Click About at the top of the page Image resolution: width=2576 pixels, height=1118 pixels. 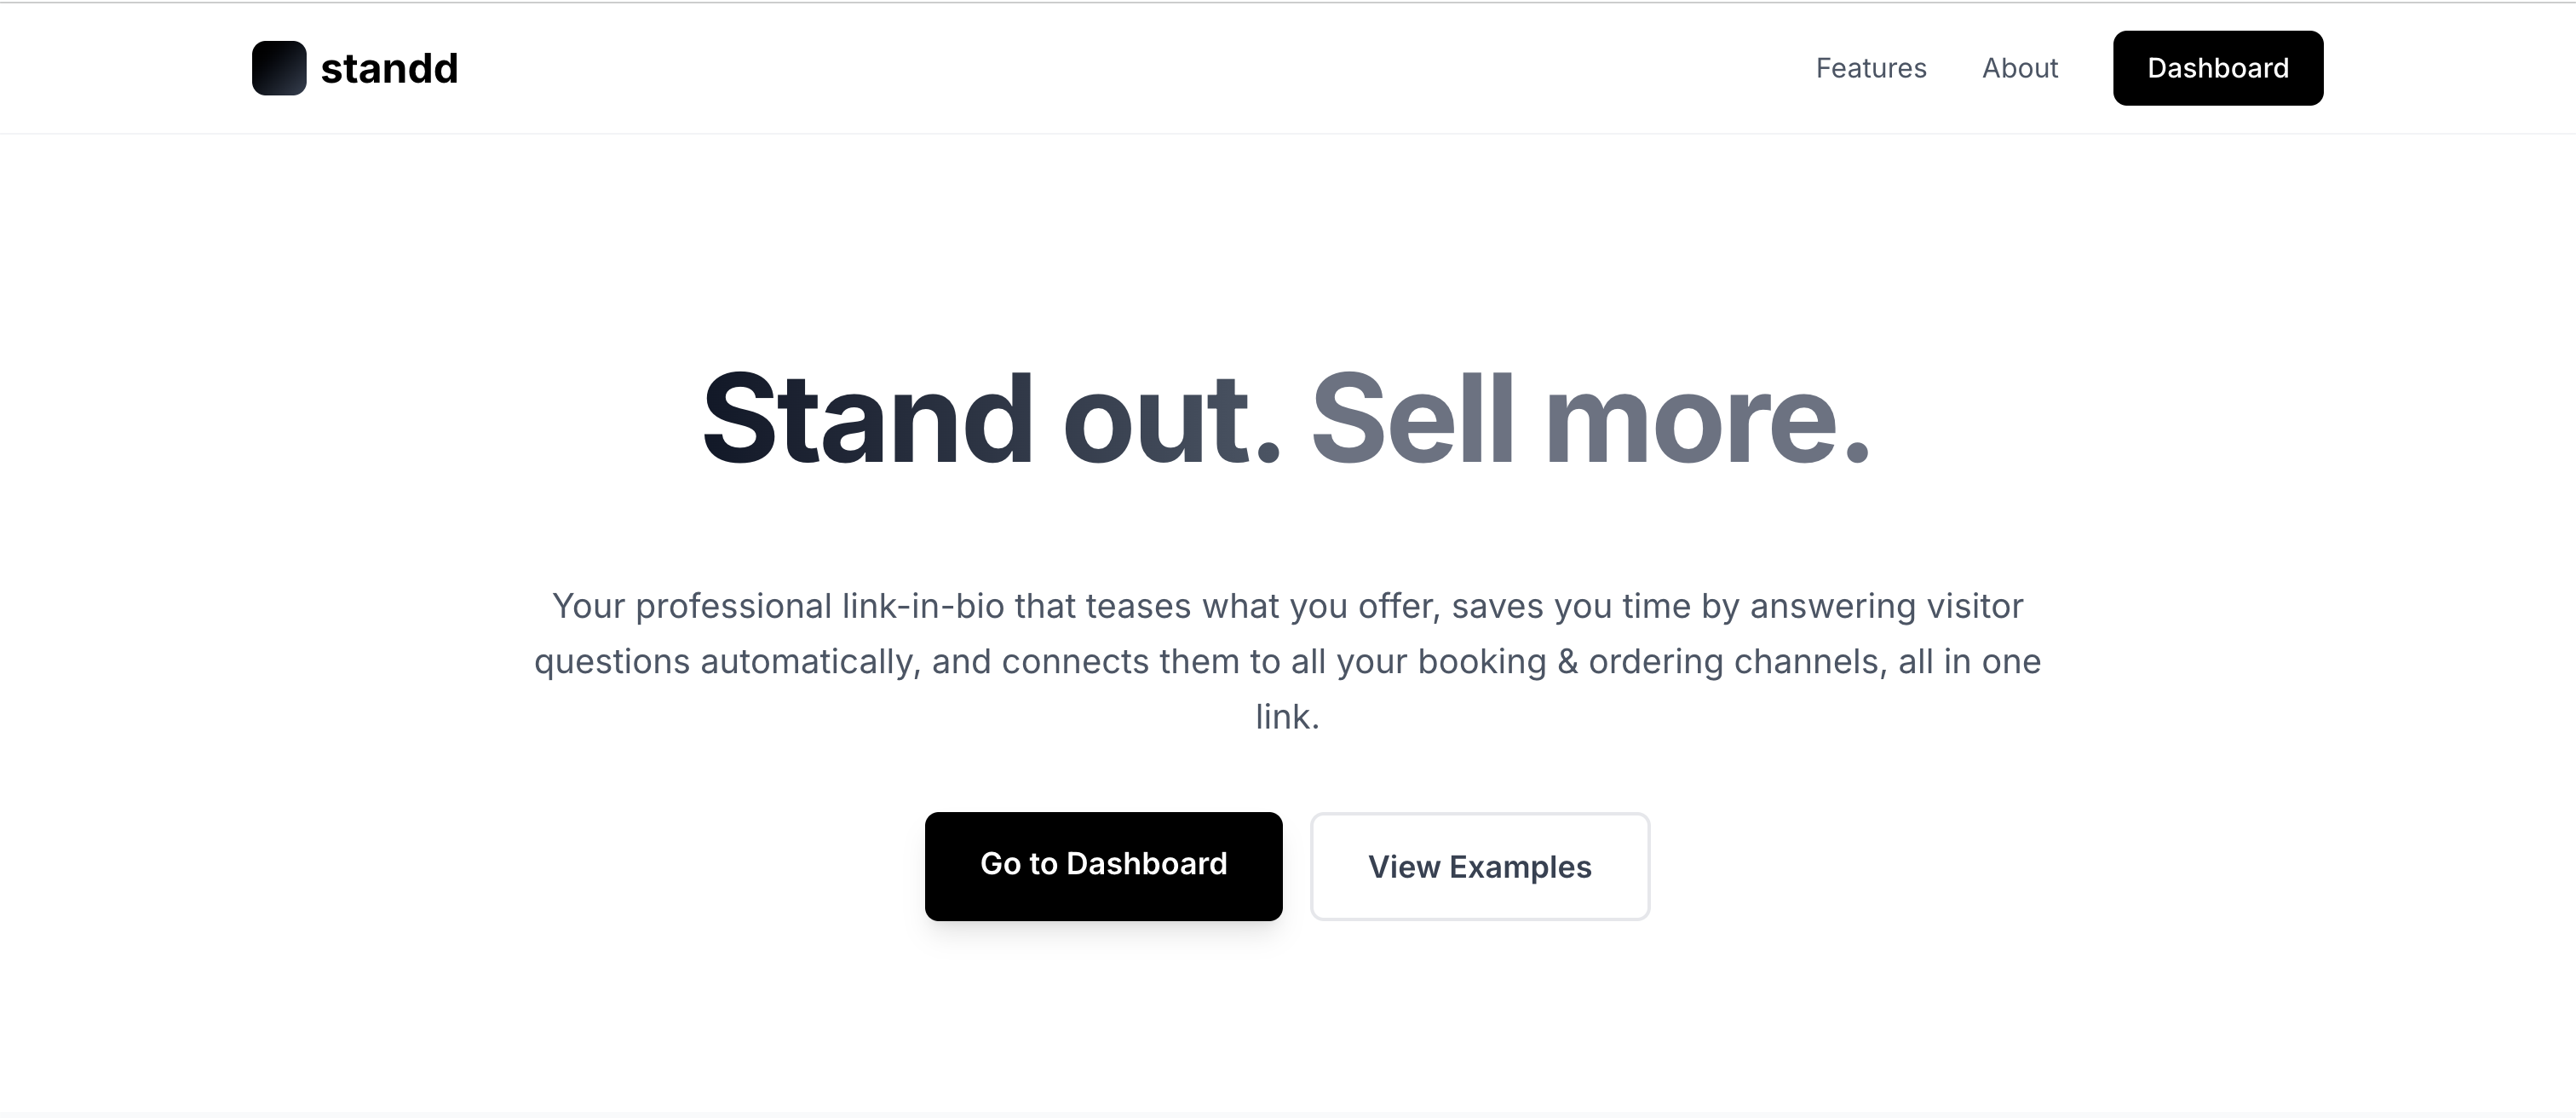pyautogui.click(x=2019, y=68)
